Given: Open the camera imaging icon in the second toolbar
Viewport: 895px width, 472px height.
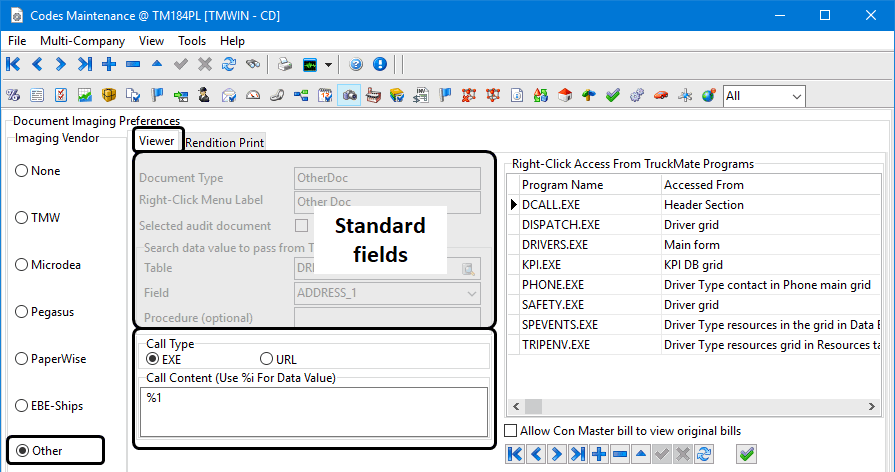Looking at the screenshot, I should pyautogui.click(x=350, y=96).
